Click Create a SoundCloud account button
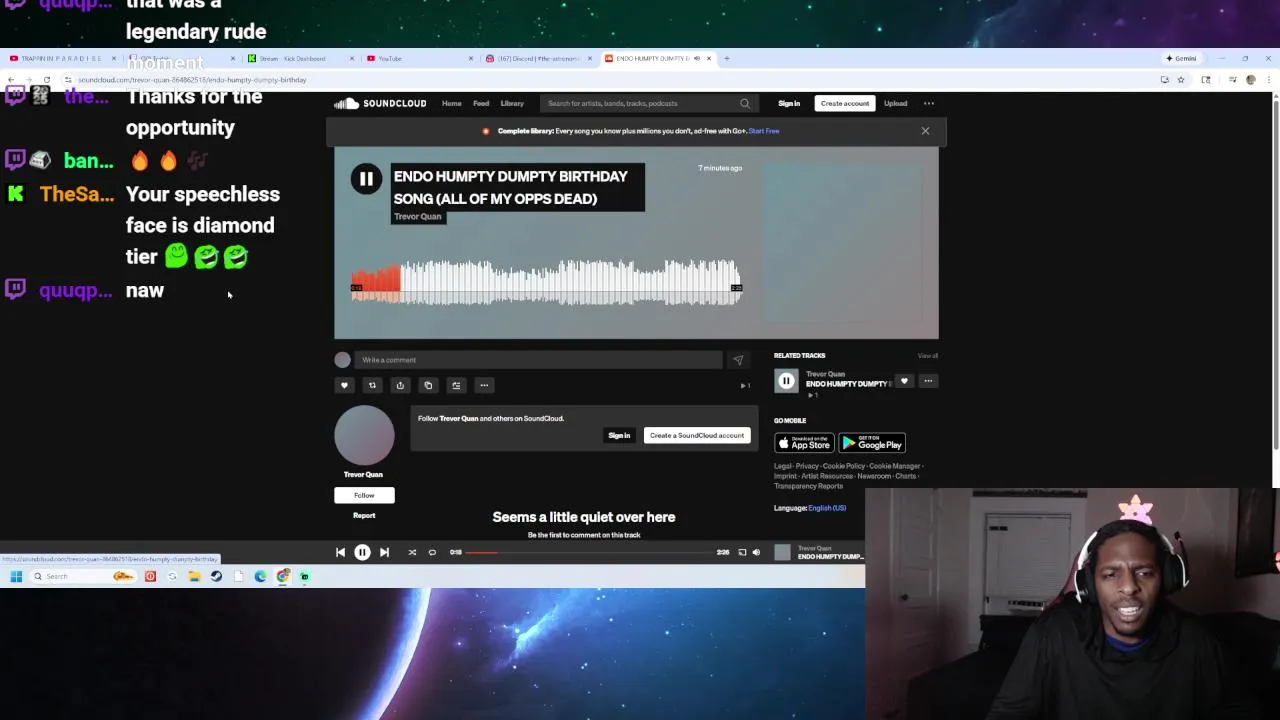Screen dimensions: 1280x720 [697, 435]
